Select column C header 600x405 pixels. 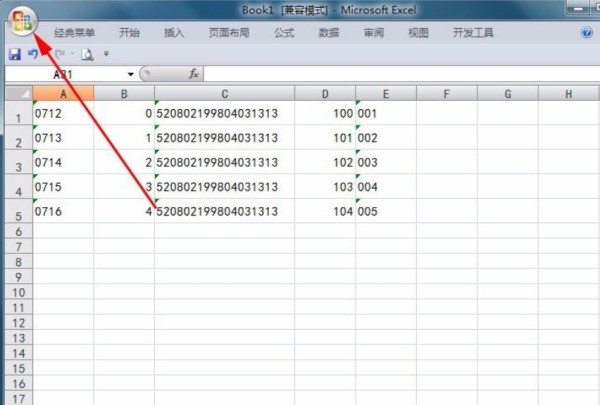[x=225, y=94]
